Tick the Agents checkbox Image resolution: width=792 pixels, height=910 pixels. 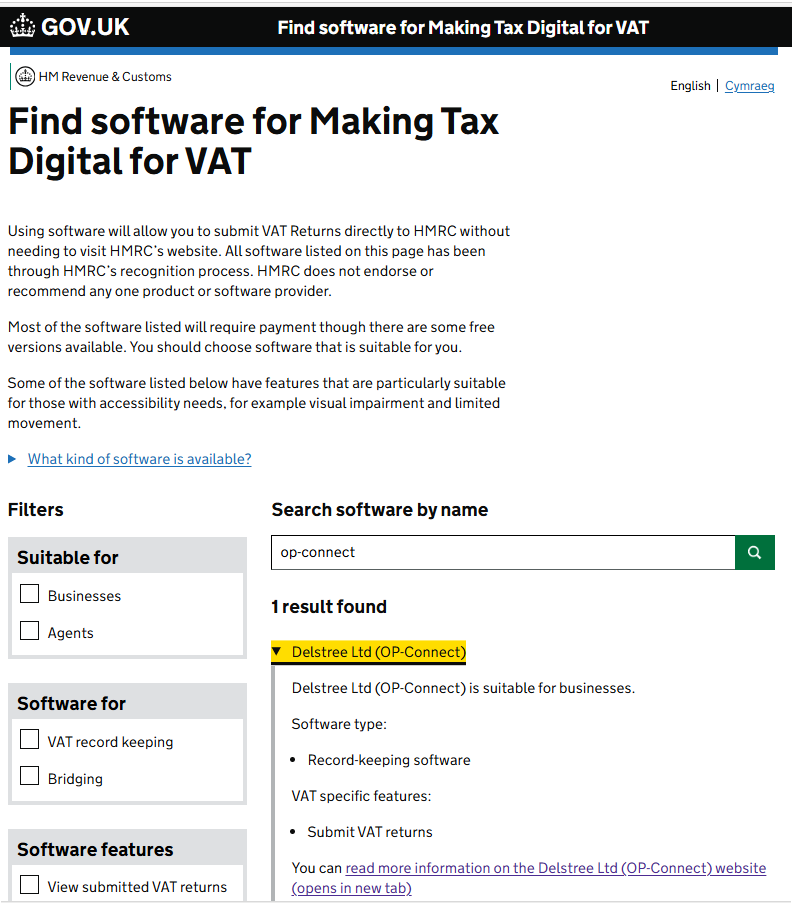click(x=30, y=631)
